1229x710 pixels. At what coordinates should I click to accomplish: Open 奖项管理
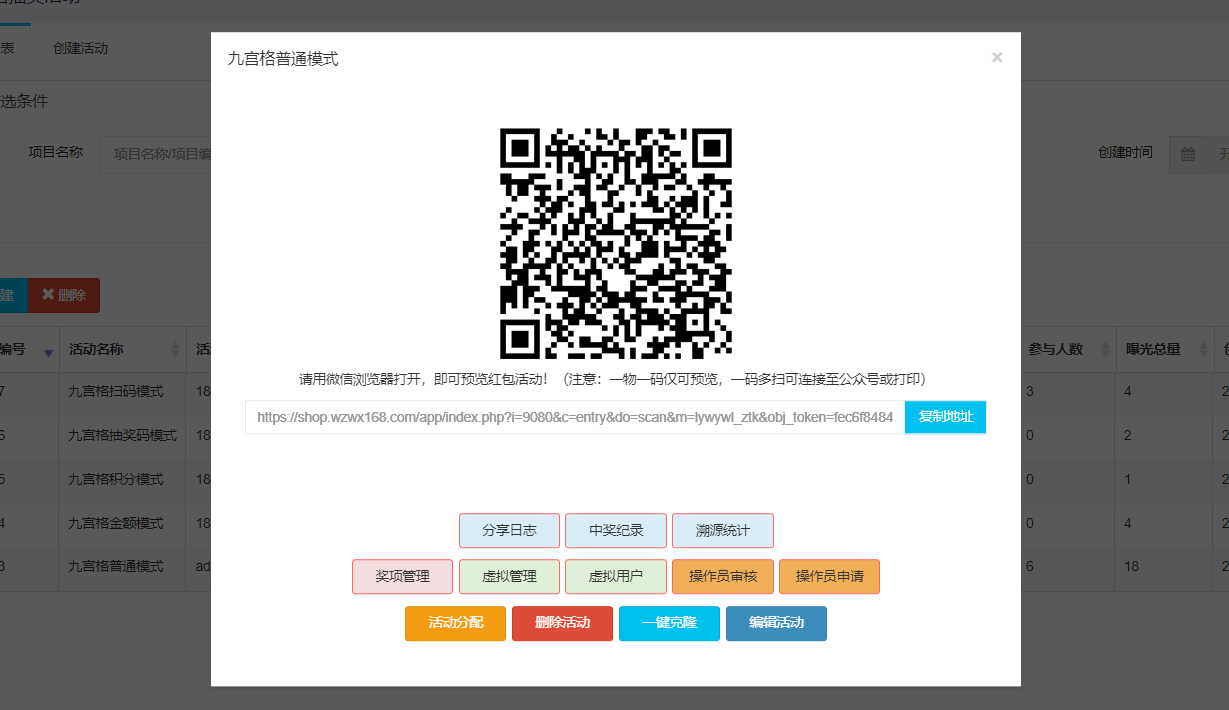(x=402, y=577)
